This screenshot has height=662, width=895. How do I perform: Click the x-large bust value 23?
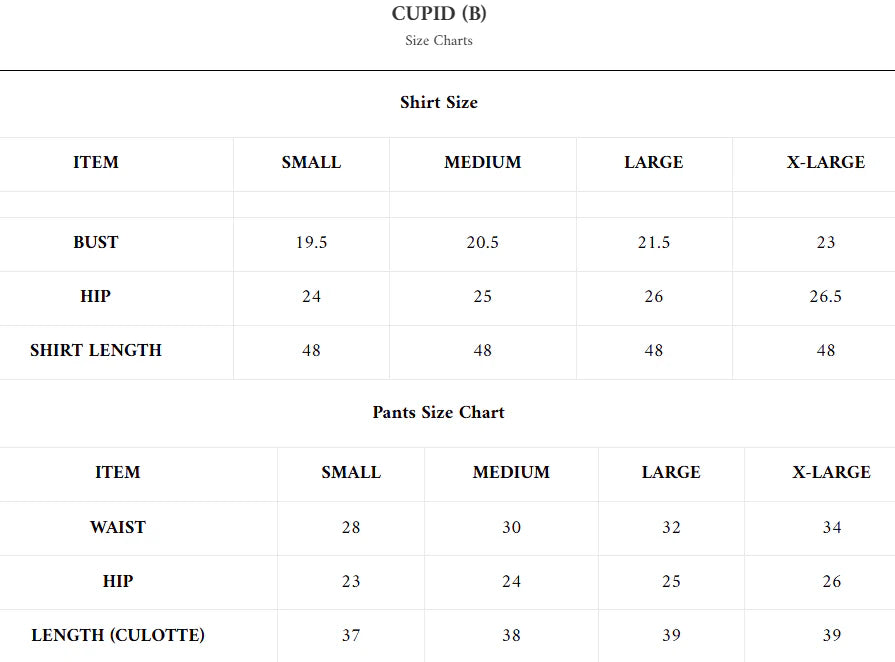[x=825, y=242]
